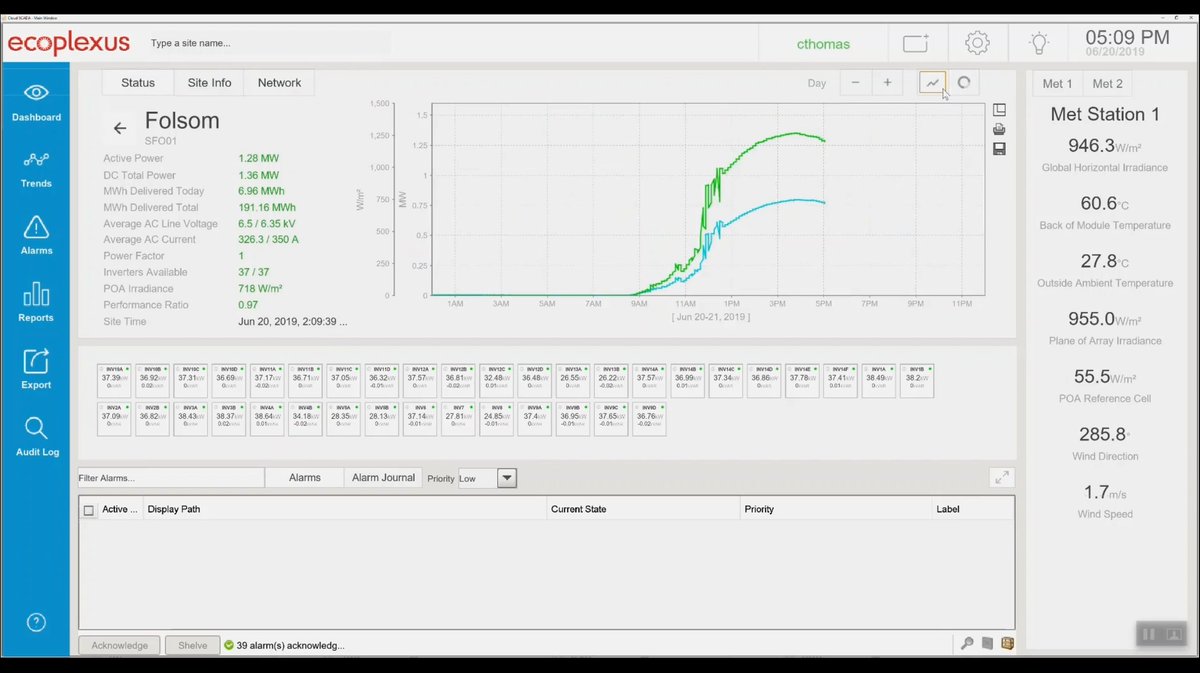Image resolution: width=1200 pixels, height=673 pixels.
Task: Open the Alarm Journal tab
Action: [383, 478]
